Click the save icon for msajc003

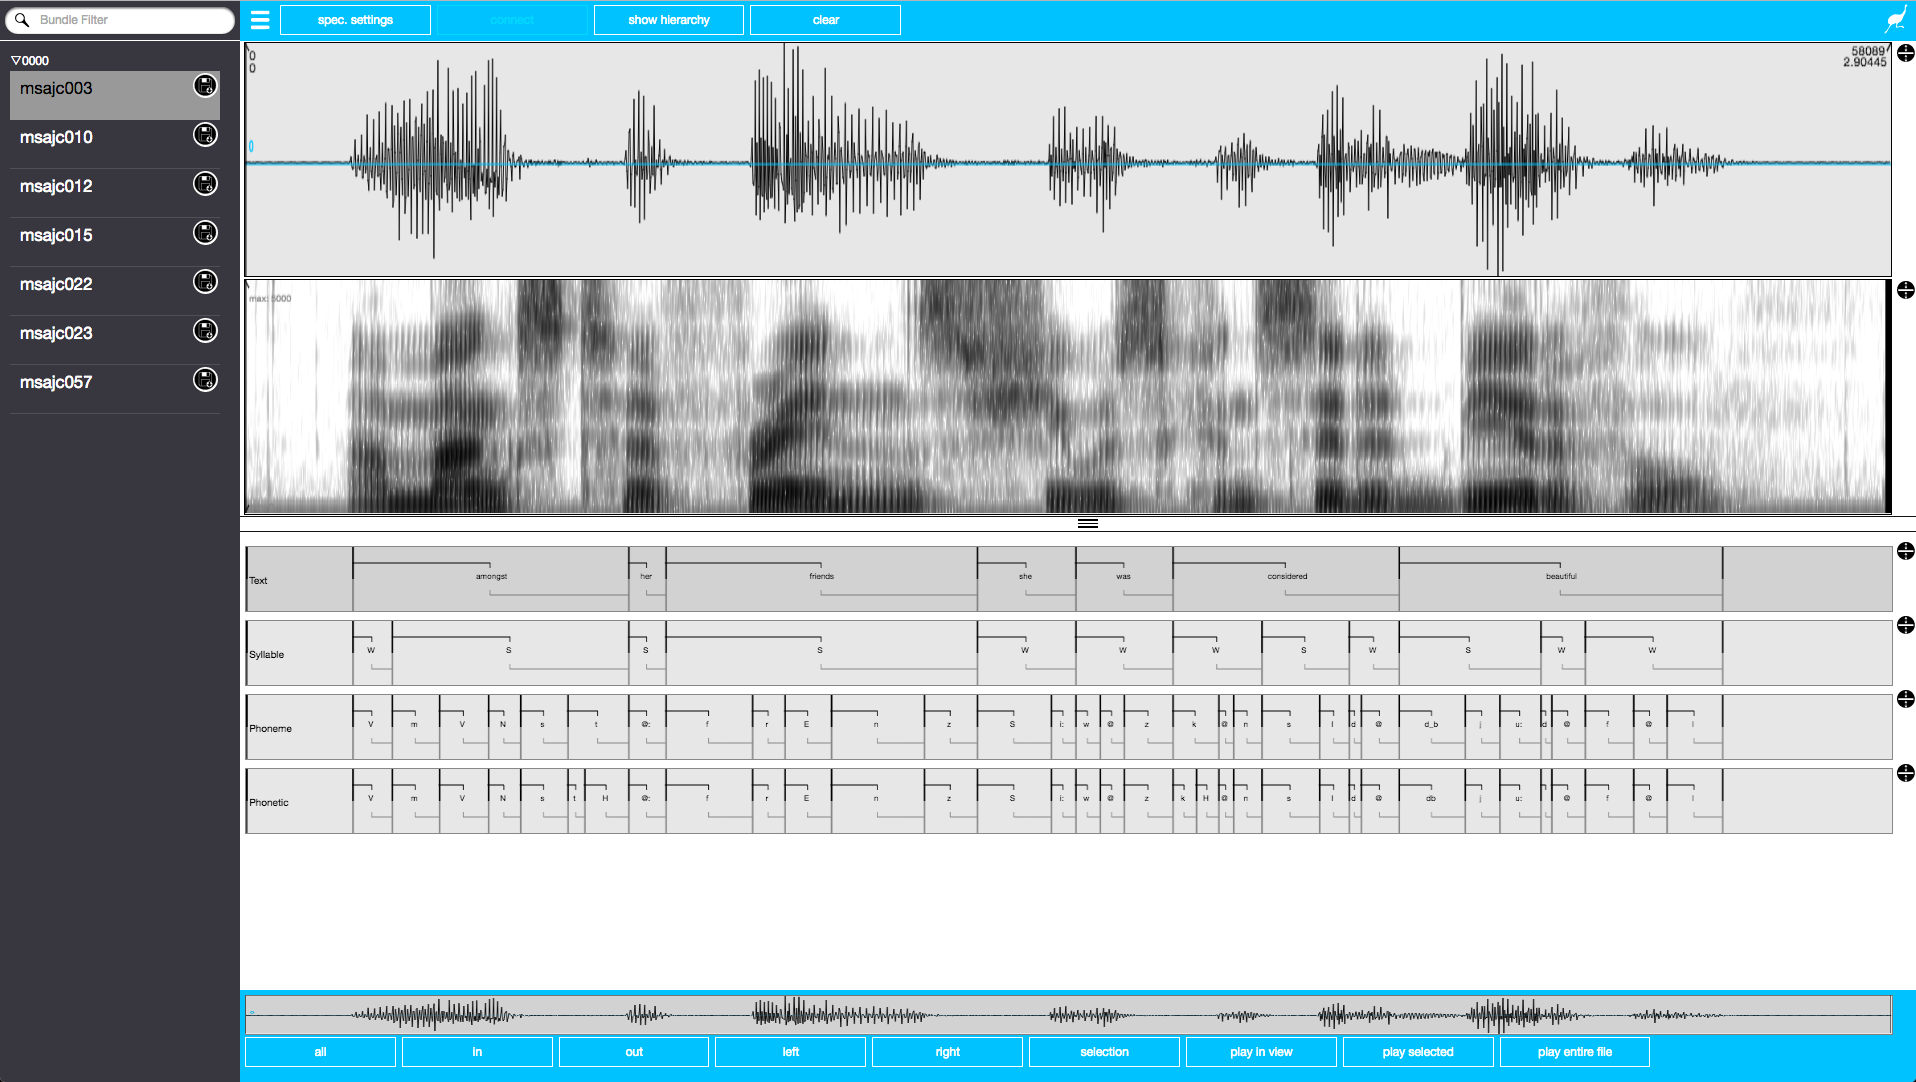tap(205, 86)
